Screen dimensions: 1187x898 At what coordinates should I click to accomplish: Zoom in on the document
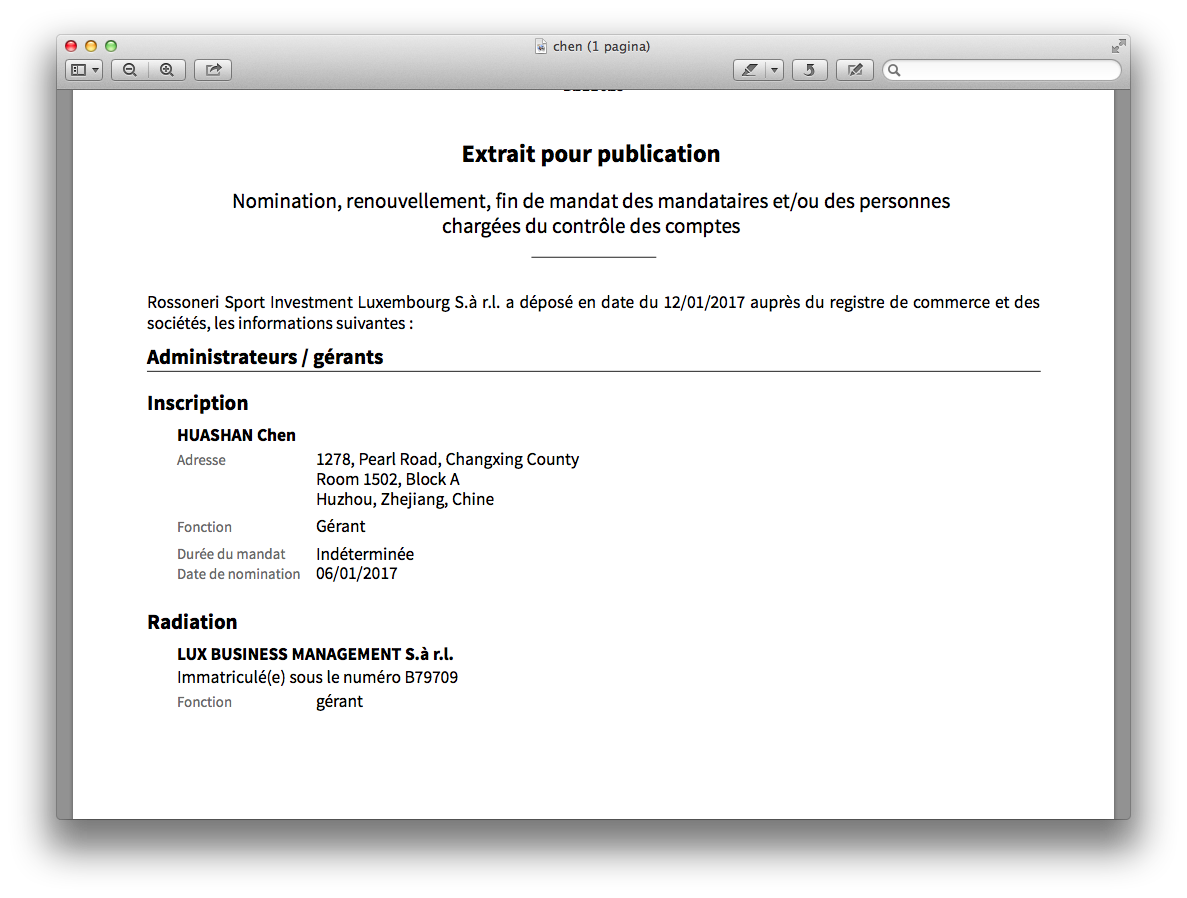167,70
